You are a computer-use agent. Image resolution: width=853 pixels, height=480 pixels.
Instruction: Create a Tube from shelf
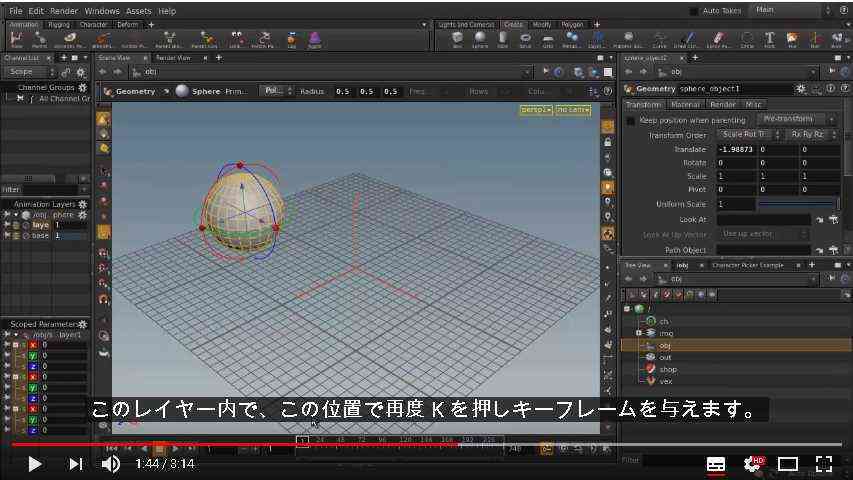click(x=503, y=39)
